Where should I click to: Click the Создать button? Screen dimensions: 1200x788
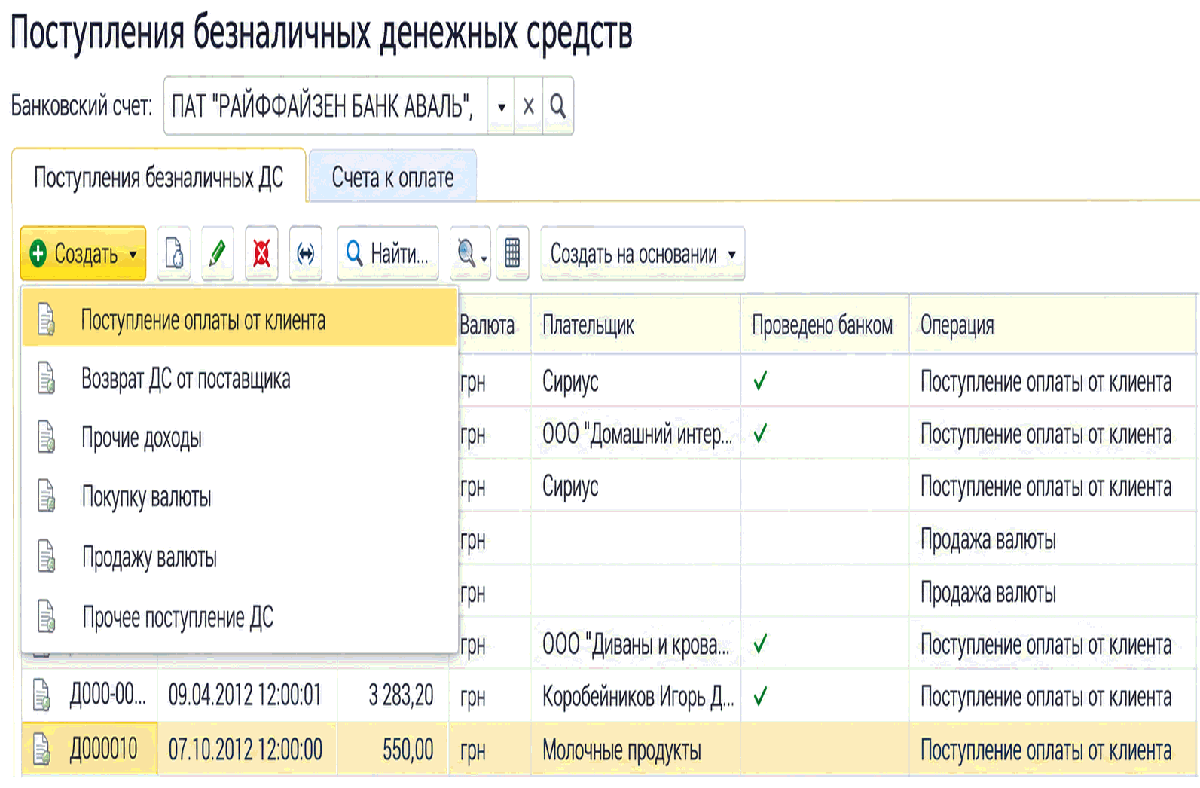pos(83,254)
